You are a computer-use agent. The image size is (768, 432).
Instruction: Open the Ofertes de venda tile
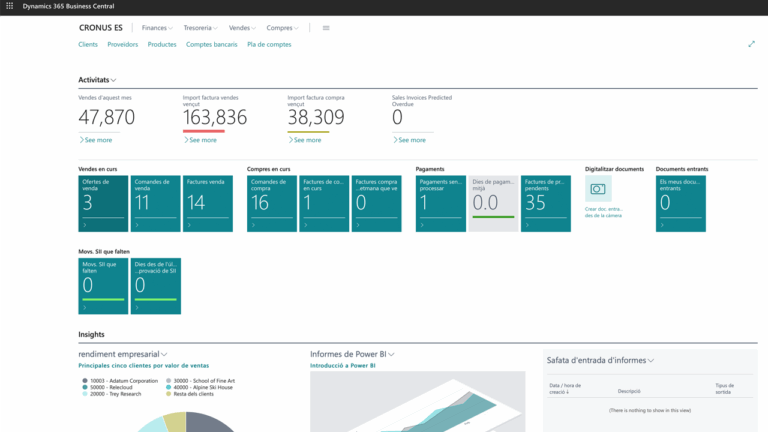tap(103, 204)
